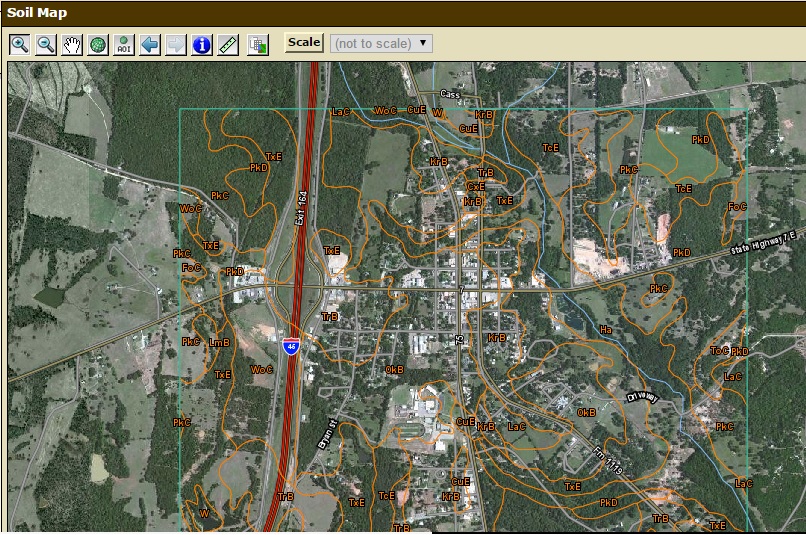806x535 pixels.
Task: Select the Zoom Out magnifier tool
Action: click(x=46, y=45)
